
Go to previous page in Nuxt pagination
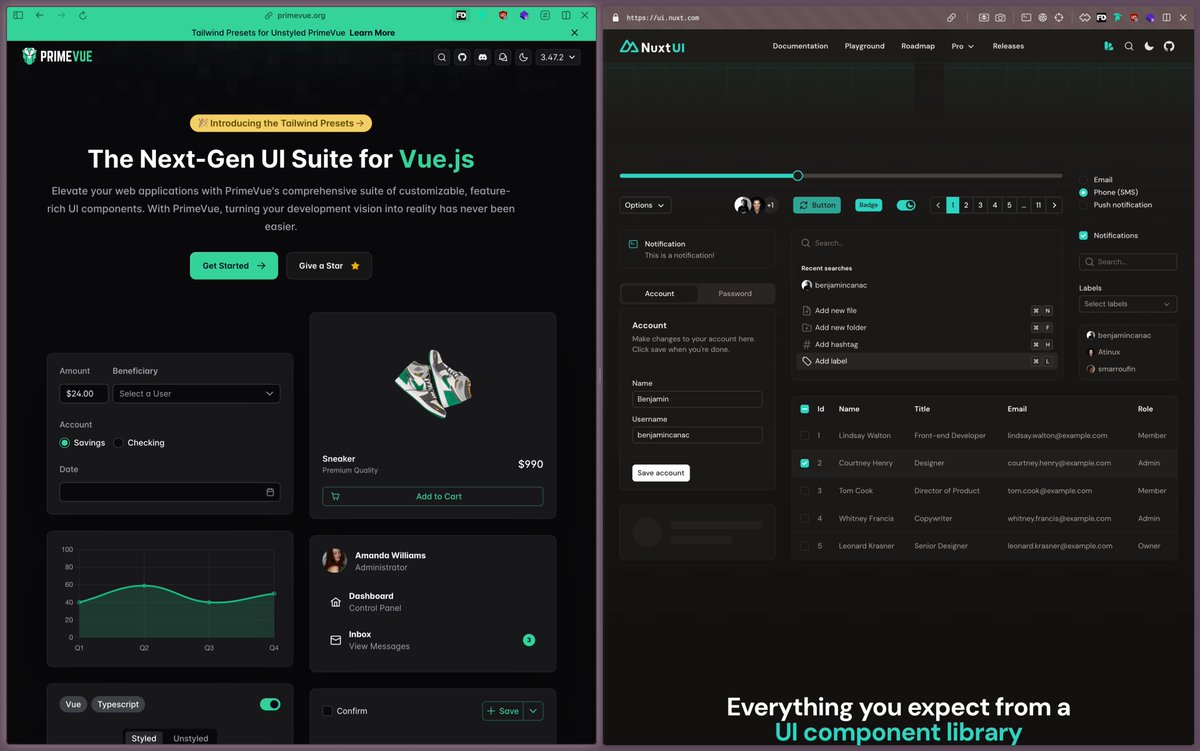coord(938,205)
